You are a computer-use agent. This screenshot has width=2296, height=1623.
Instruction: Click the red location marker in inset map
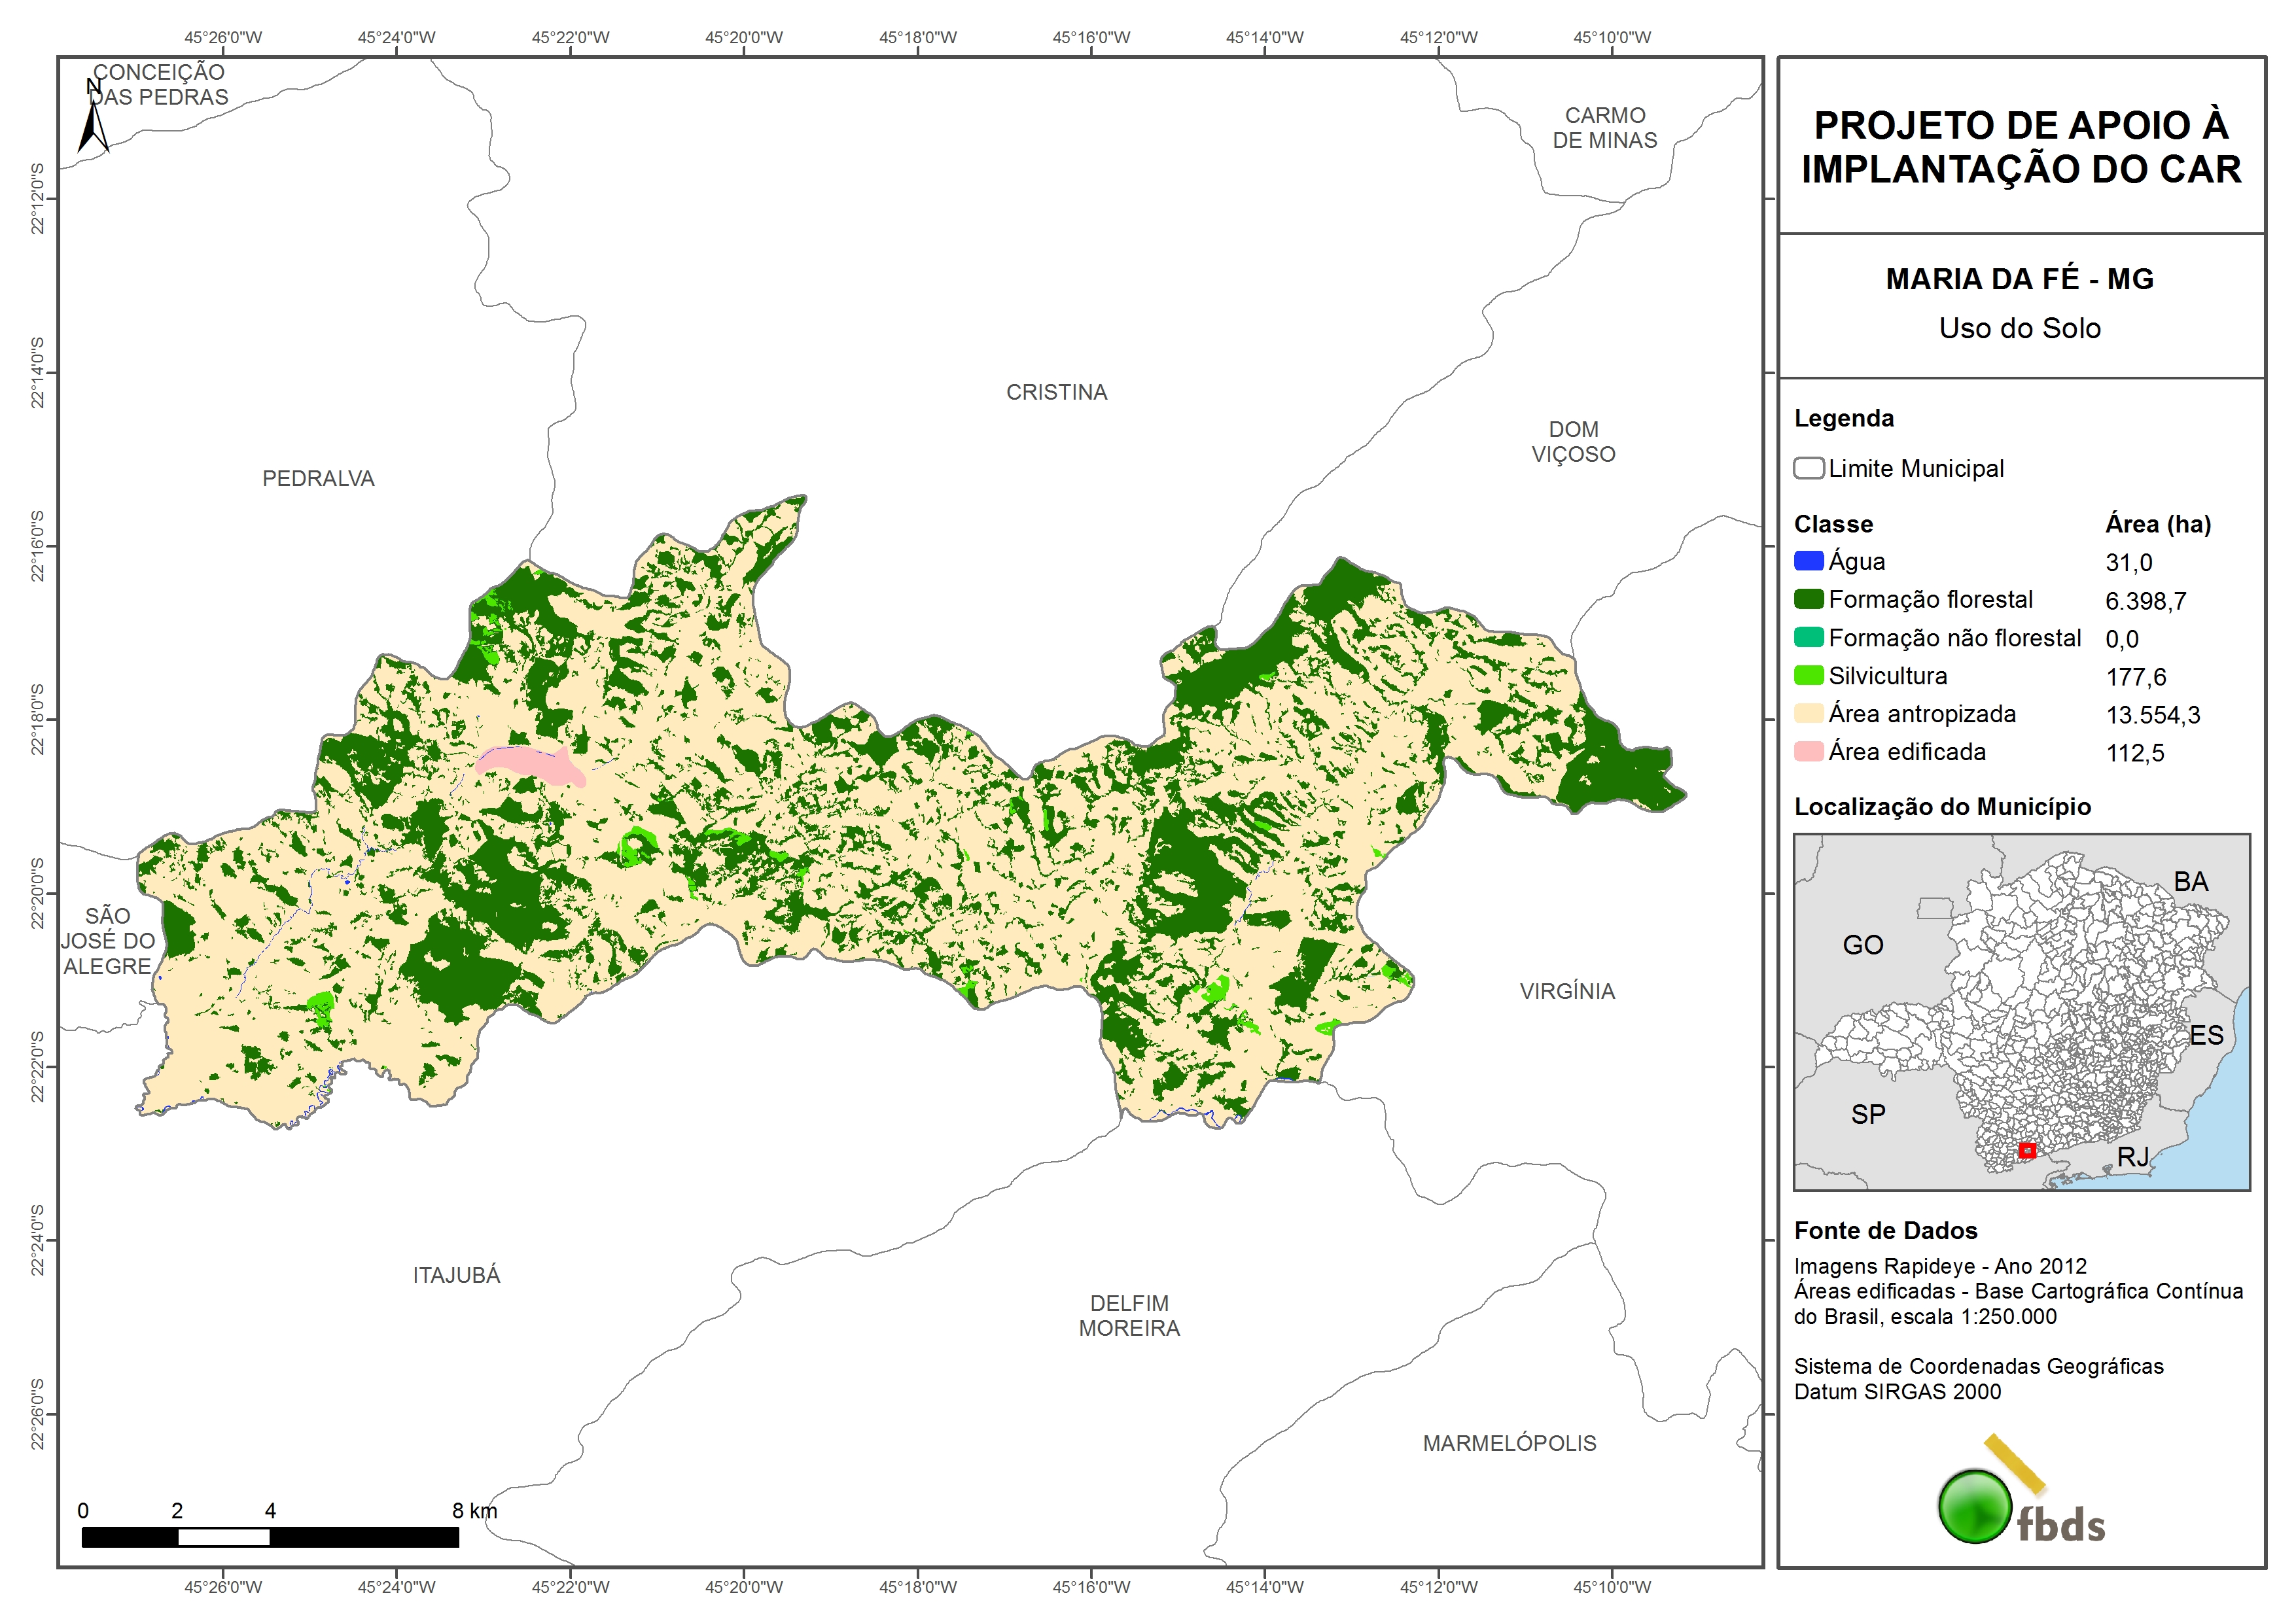[2027, 1150]
